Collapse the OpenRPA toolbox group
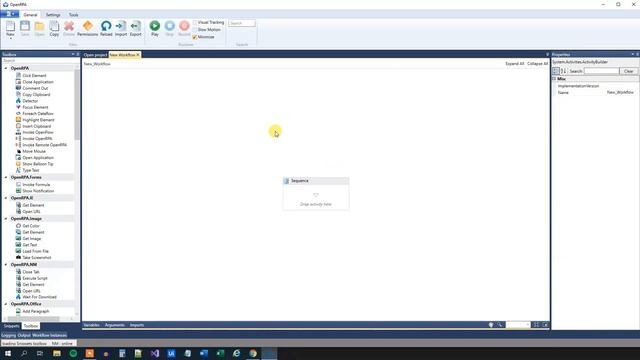Viewport: 640px width, 360px height. 6,68
